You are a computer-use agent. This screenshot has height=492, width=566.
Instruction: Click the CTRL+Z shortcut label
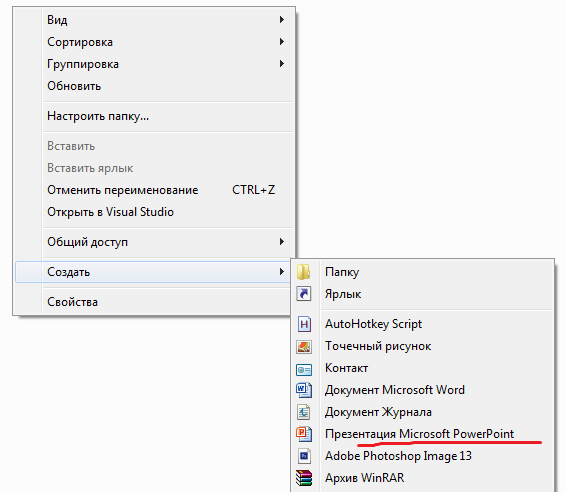click(253, 190)
